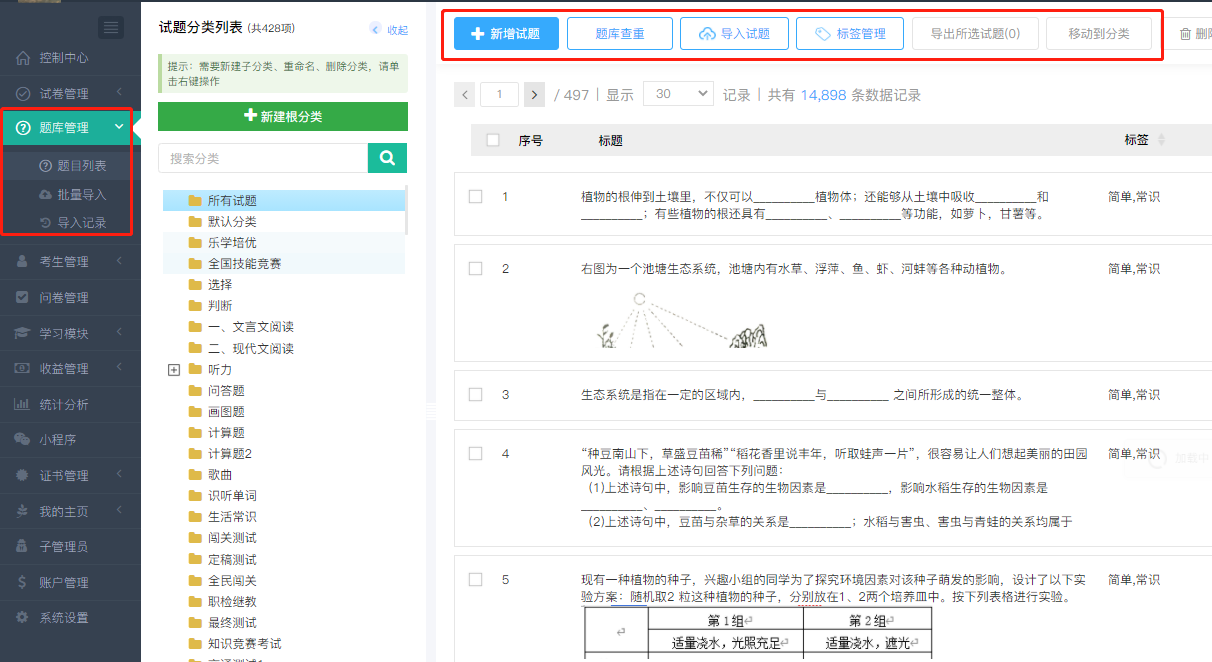Viewport: 1212px width, 662px height.
Task: Click the 试卷管理 checkmark icon
Action: click(22, 93)
